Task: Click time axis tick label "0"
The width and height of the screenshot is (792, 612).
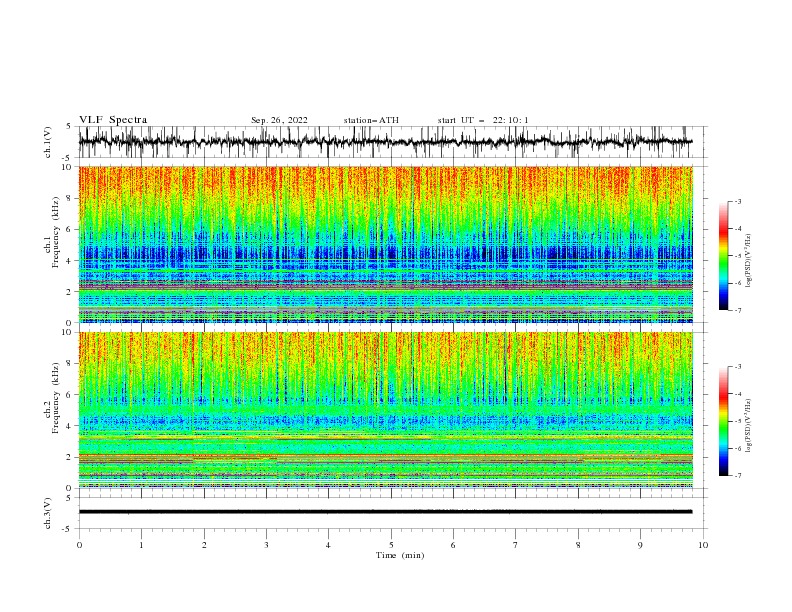Action: tap(79, 545)
